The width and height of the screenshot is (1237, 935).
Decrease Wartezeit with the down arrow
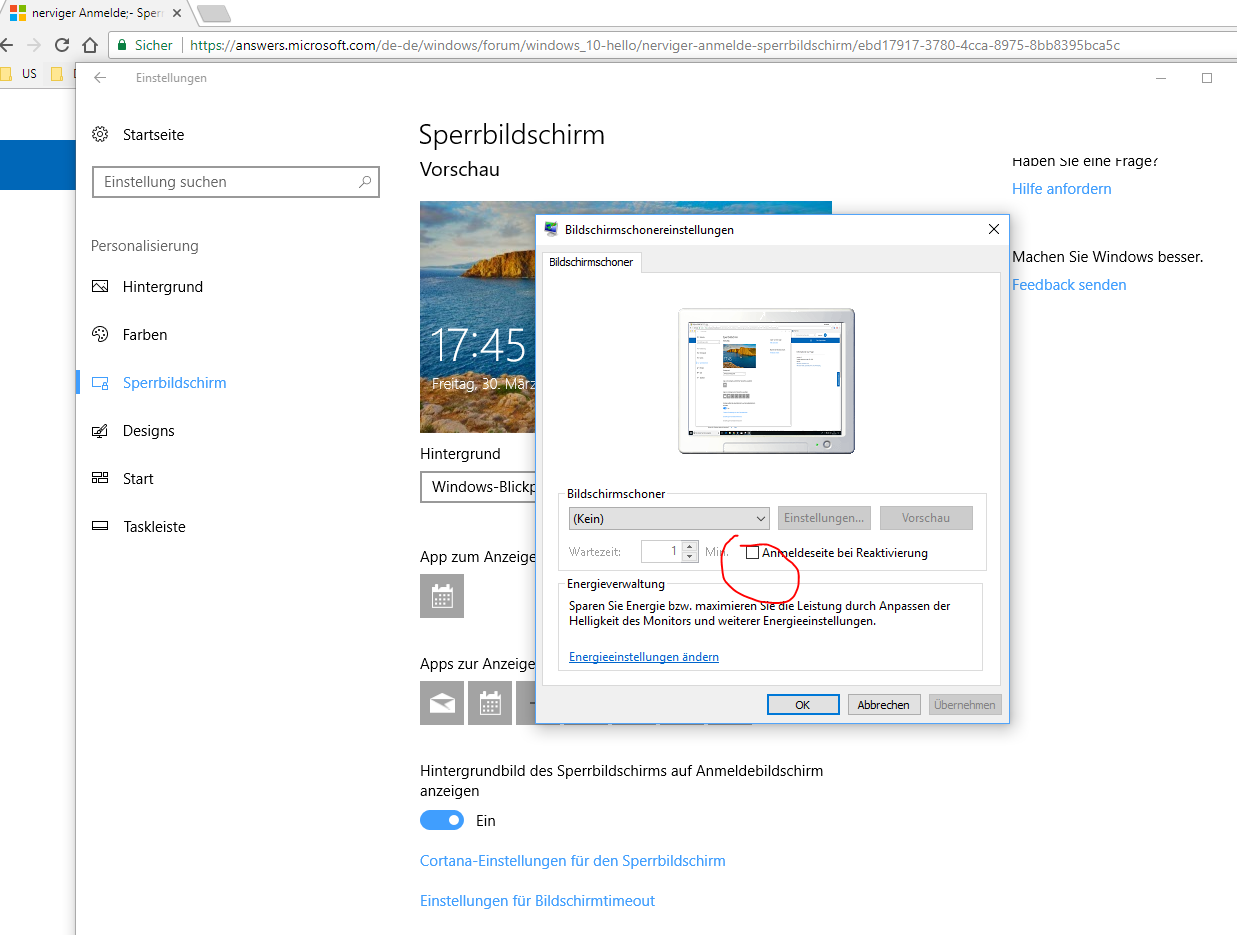[689, 557]
